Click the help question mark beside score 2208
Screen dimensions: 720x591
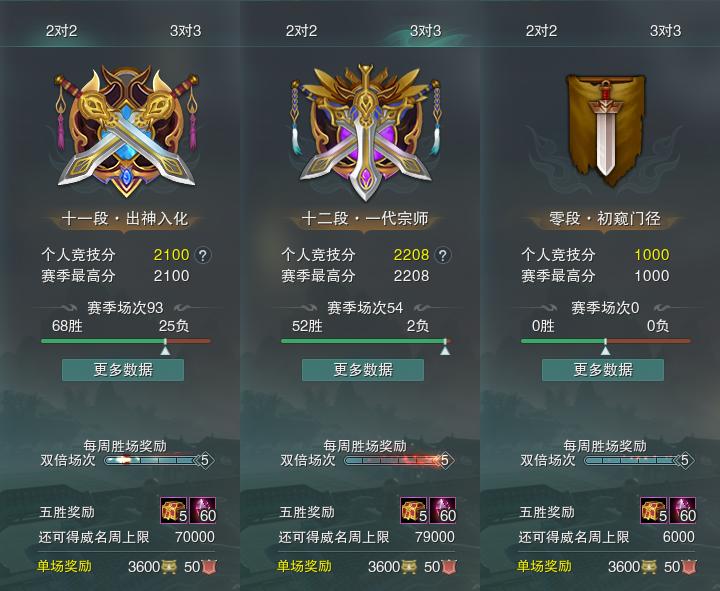pos(443,255)
